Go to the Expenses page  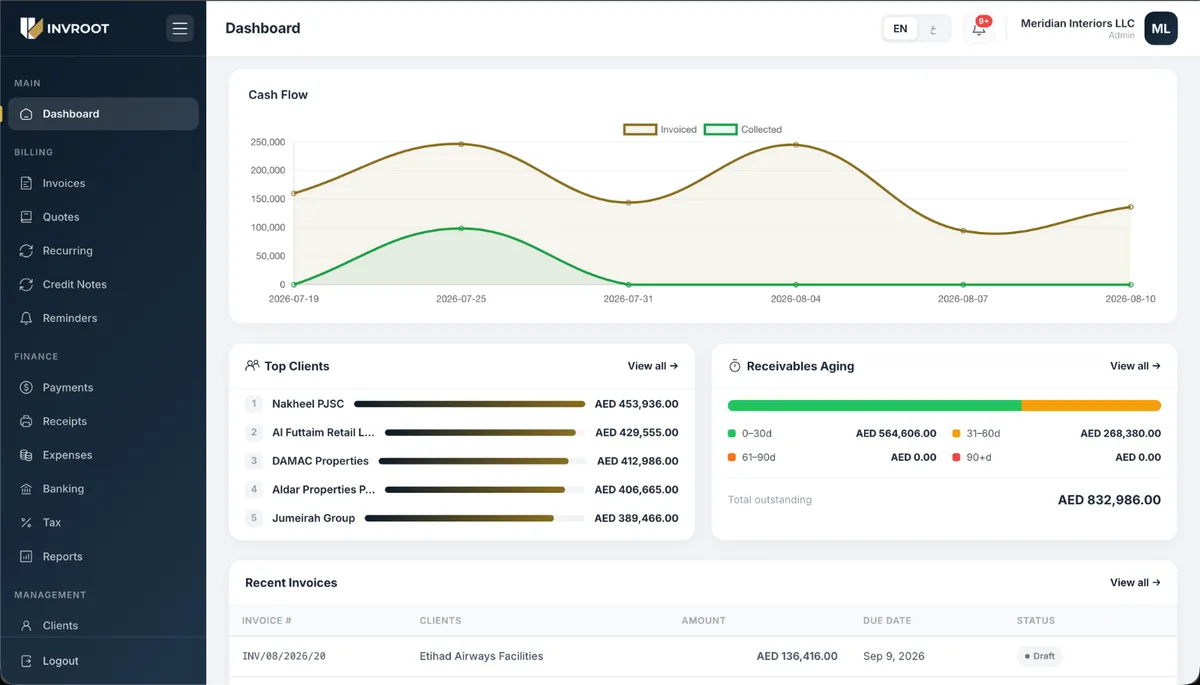[x=102, y=455]
